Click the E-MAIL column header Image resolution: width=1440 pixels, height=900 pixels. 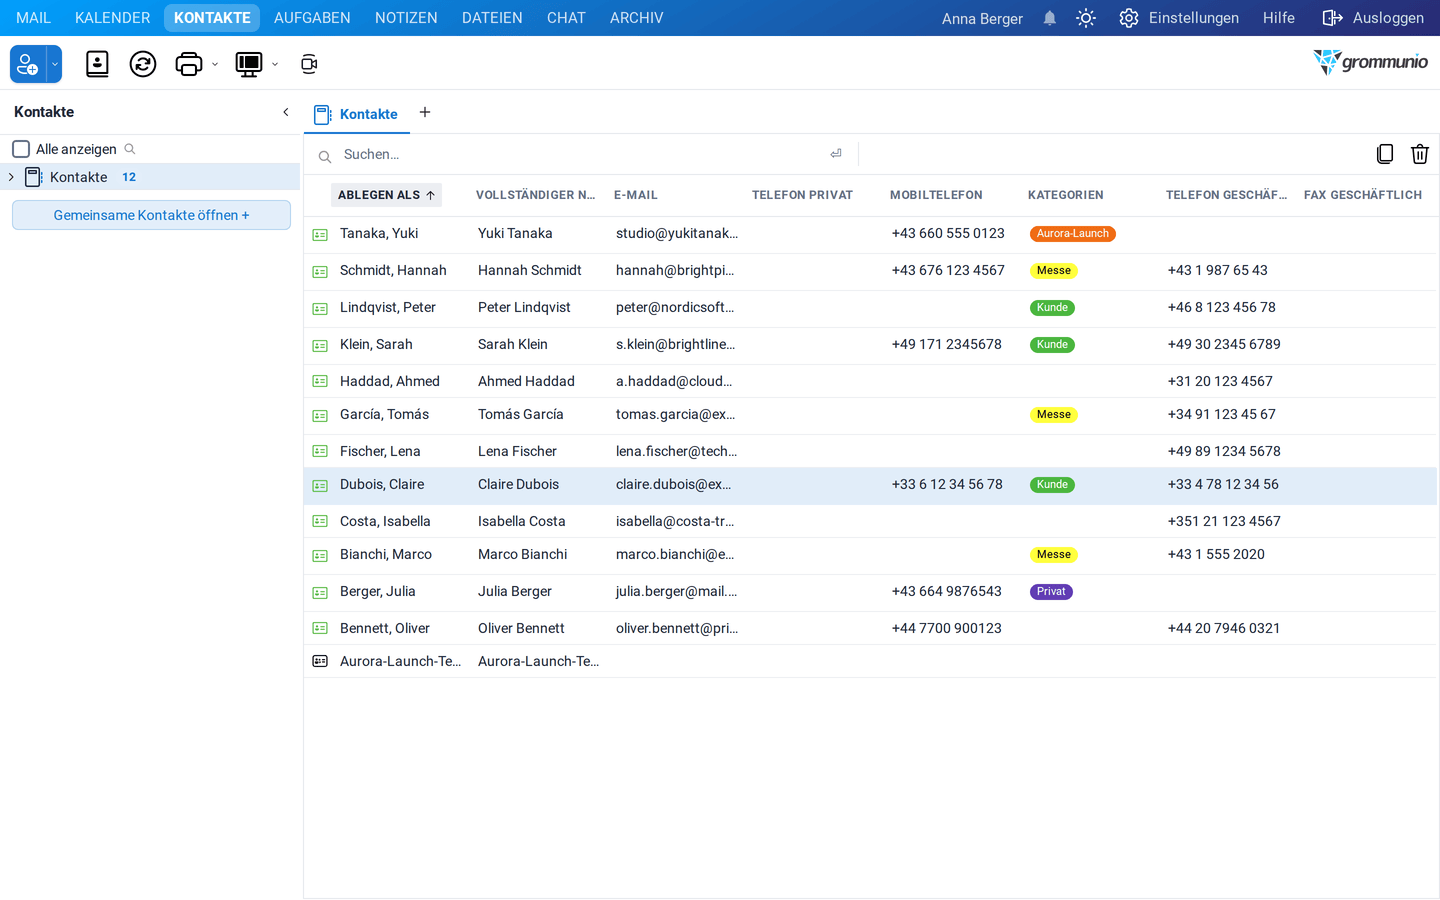636,195
